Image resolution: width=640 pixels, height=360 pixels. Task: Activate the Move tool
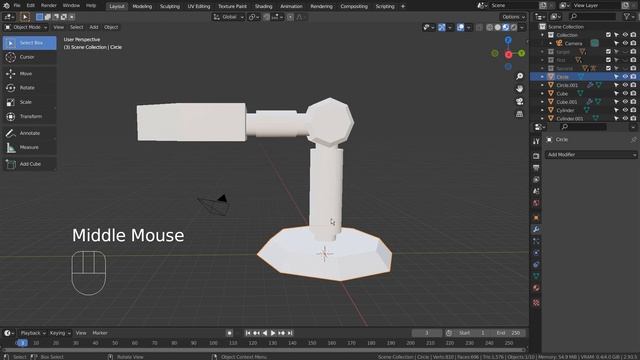pyautogui.click(x=29, y=73)
